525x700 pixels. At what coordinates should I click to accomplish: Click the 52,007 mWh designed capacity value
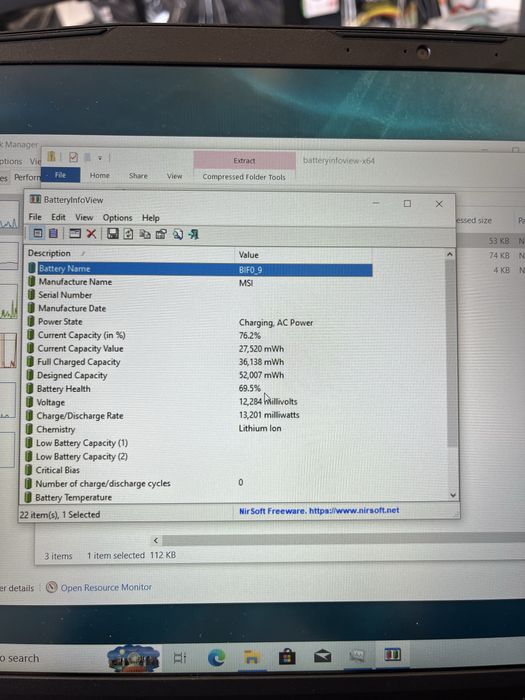point(261,375)
